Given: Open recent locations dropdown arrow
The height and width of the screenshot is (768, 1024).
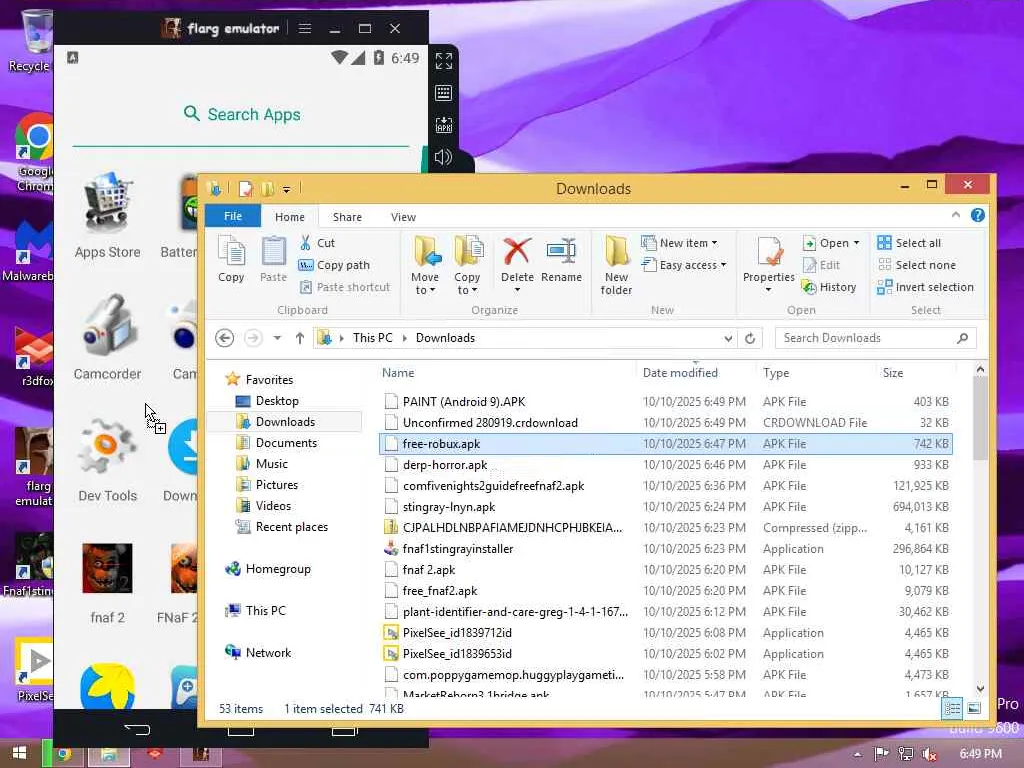Looking at the screenshot, I should [x=278, y=338].
